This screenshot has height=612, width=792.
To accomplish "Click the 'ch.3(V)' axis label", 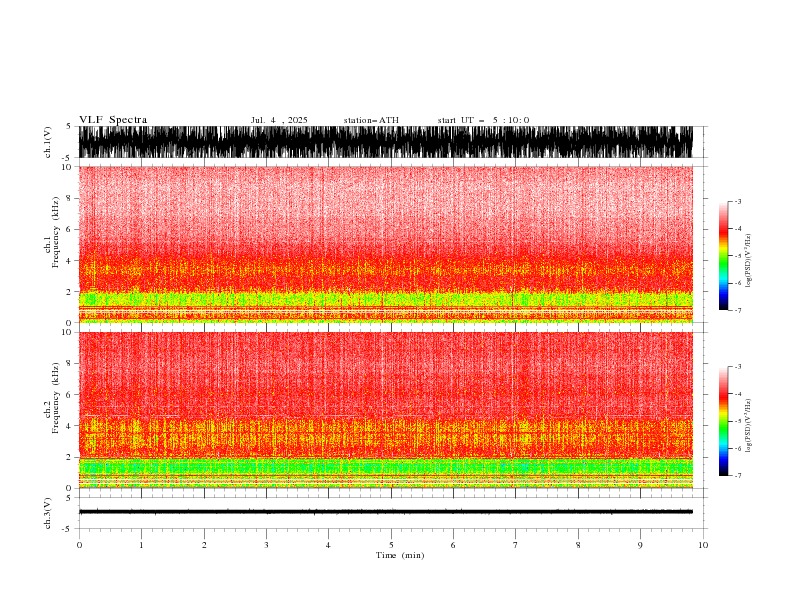I will click(x=48, y=513).
